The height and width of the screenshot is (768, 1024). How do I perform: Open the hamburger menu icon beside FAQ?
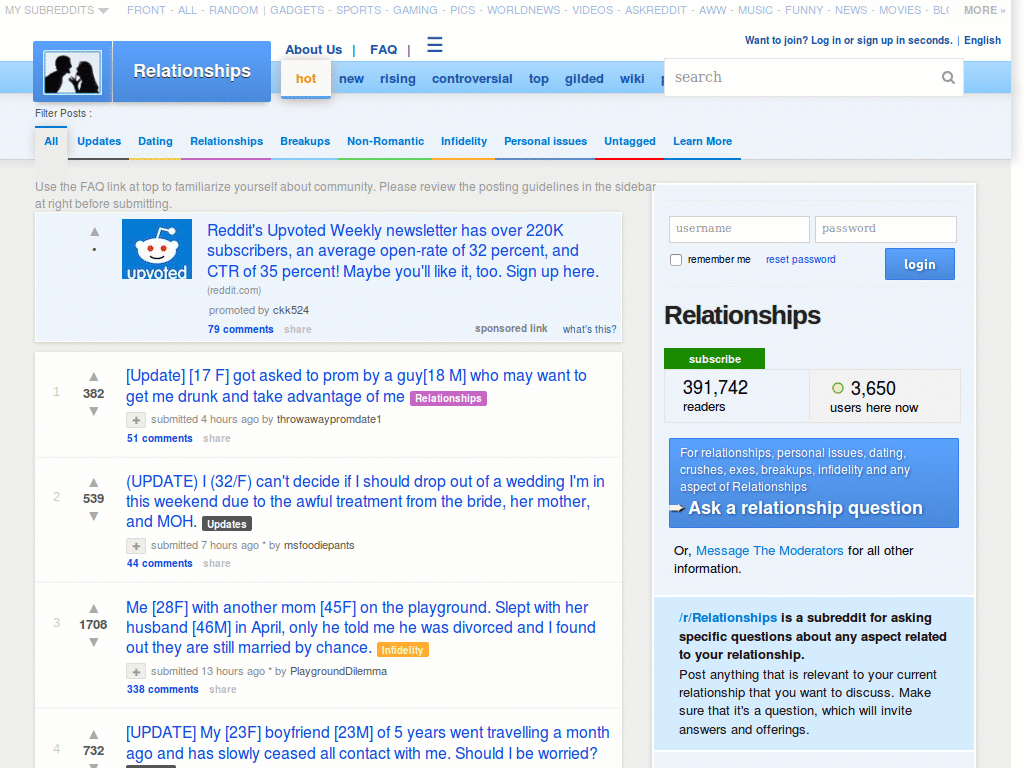click(434, 45)
